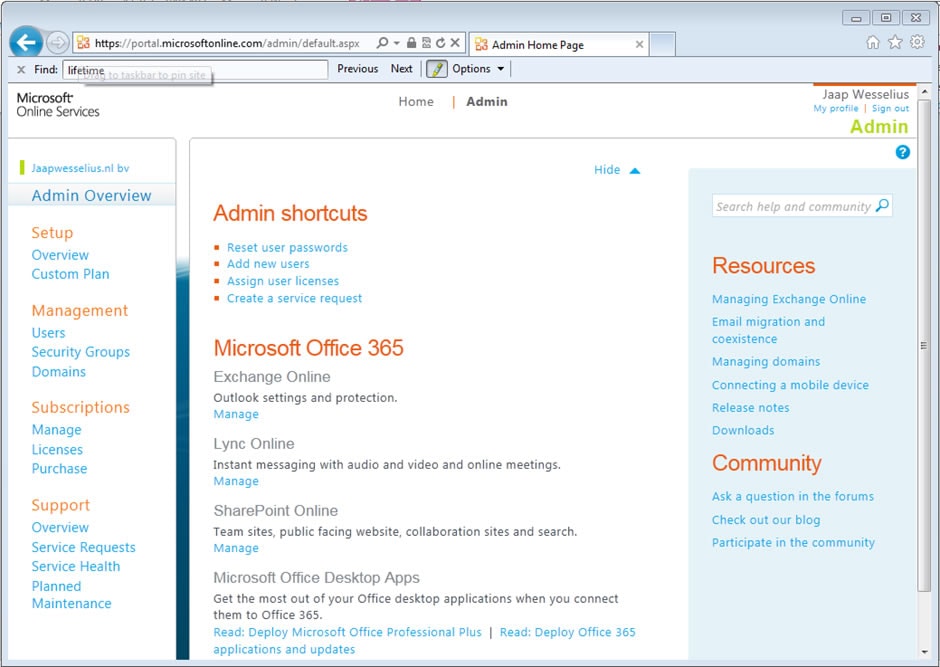Screen dimensions: 940x667
Task: Open the address bar autocomplete dropdown arrow
Action: point(396,43)
